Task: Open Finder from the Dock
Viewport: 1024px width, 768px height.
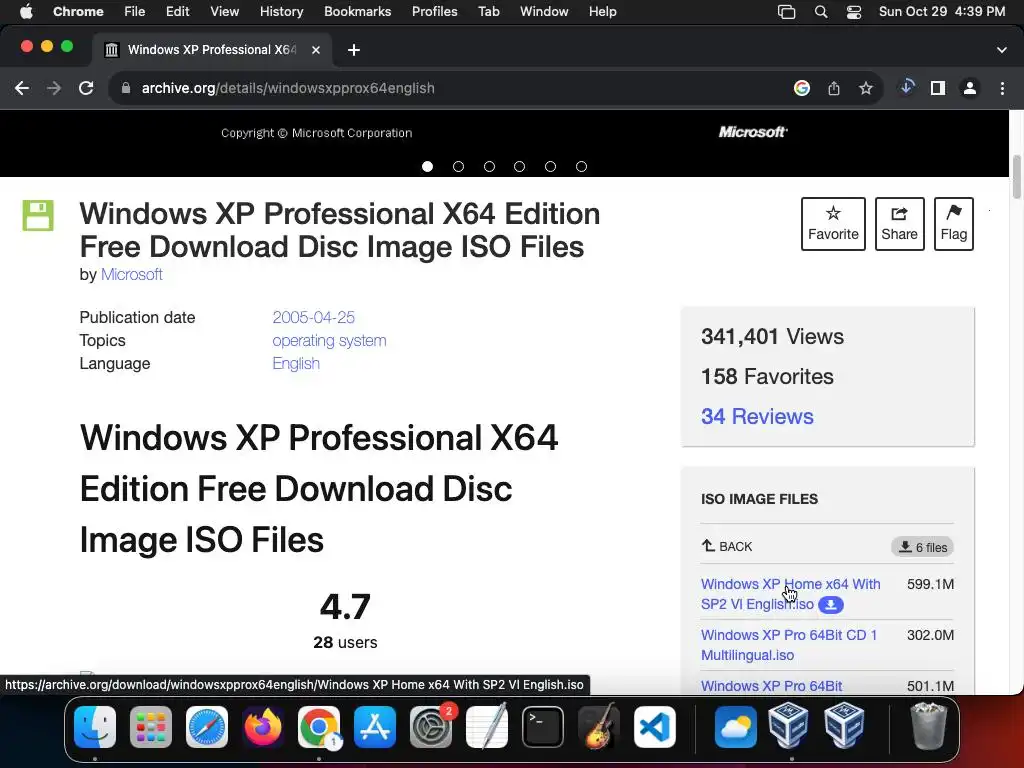Action: pos(95,727)
